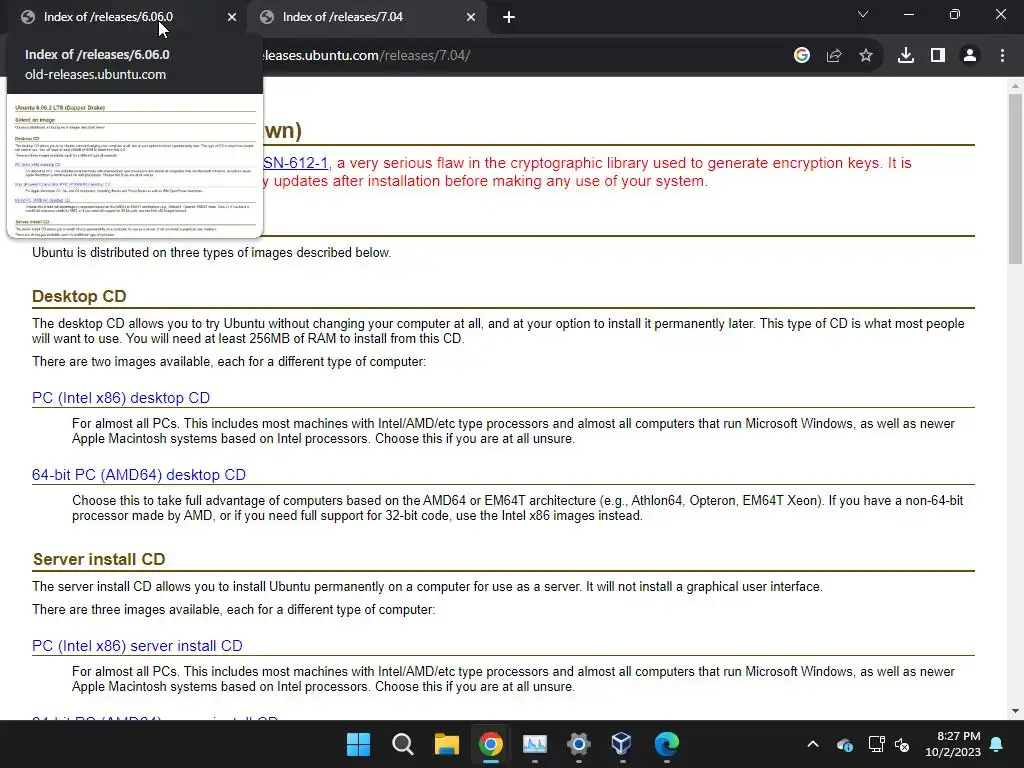Open Chrome downloads
The image size is (1024, 768).
906,56
